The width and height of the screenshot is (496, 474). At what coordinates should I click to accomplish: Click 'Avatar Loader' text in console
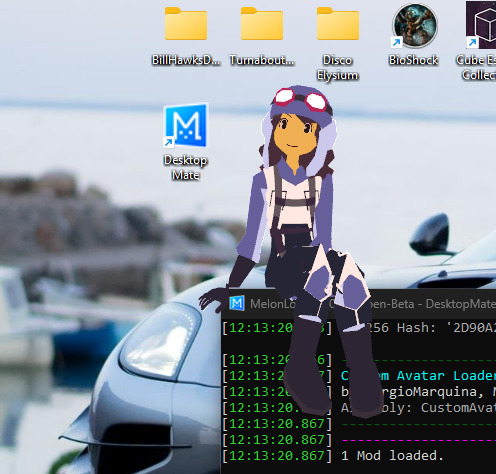tap(446, 376)
